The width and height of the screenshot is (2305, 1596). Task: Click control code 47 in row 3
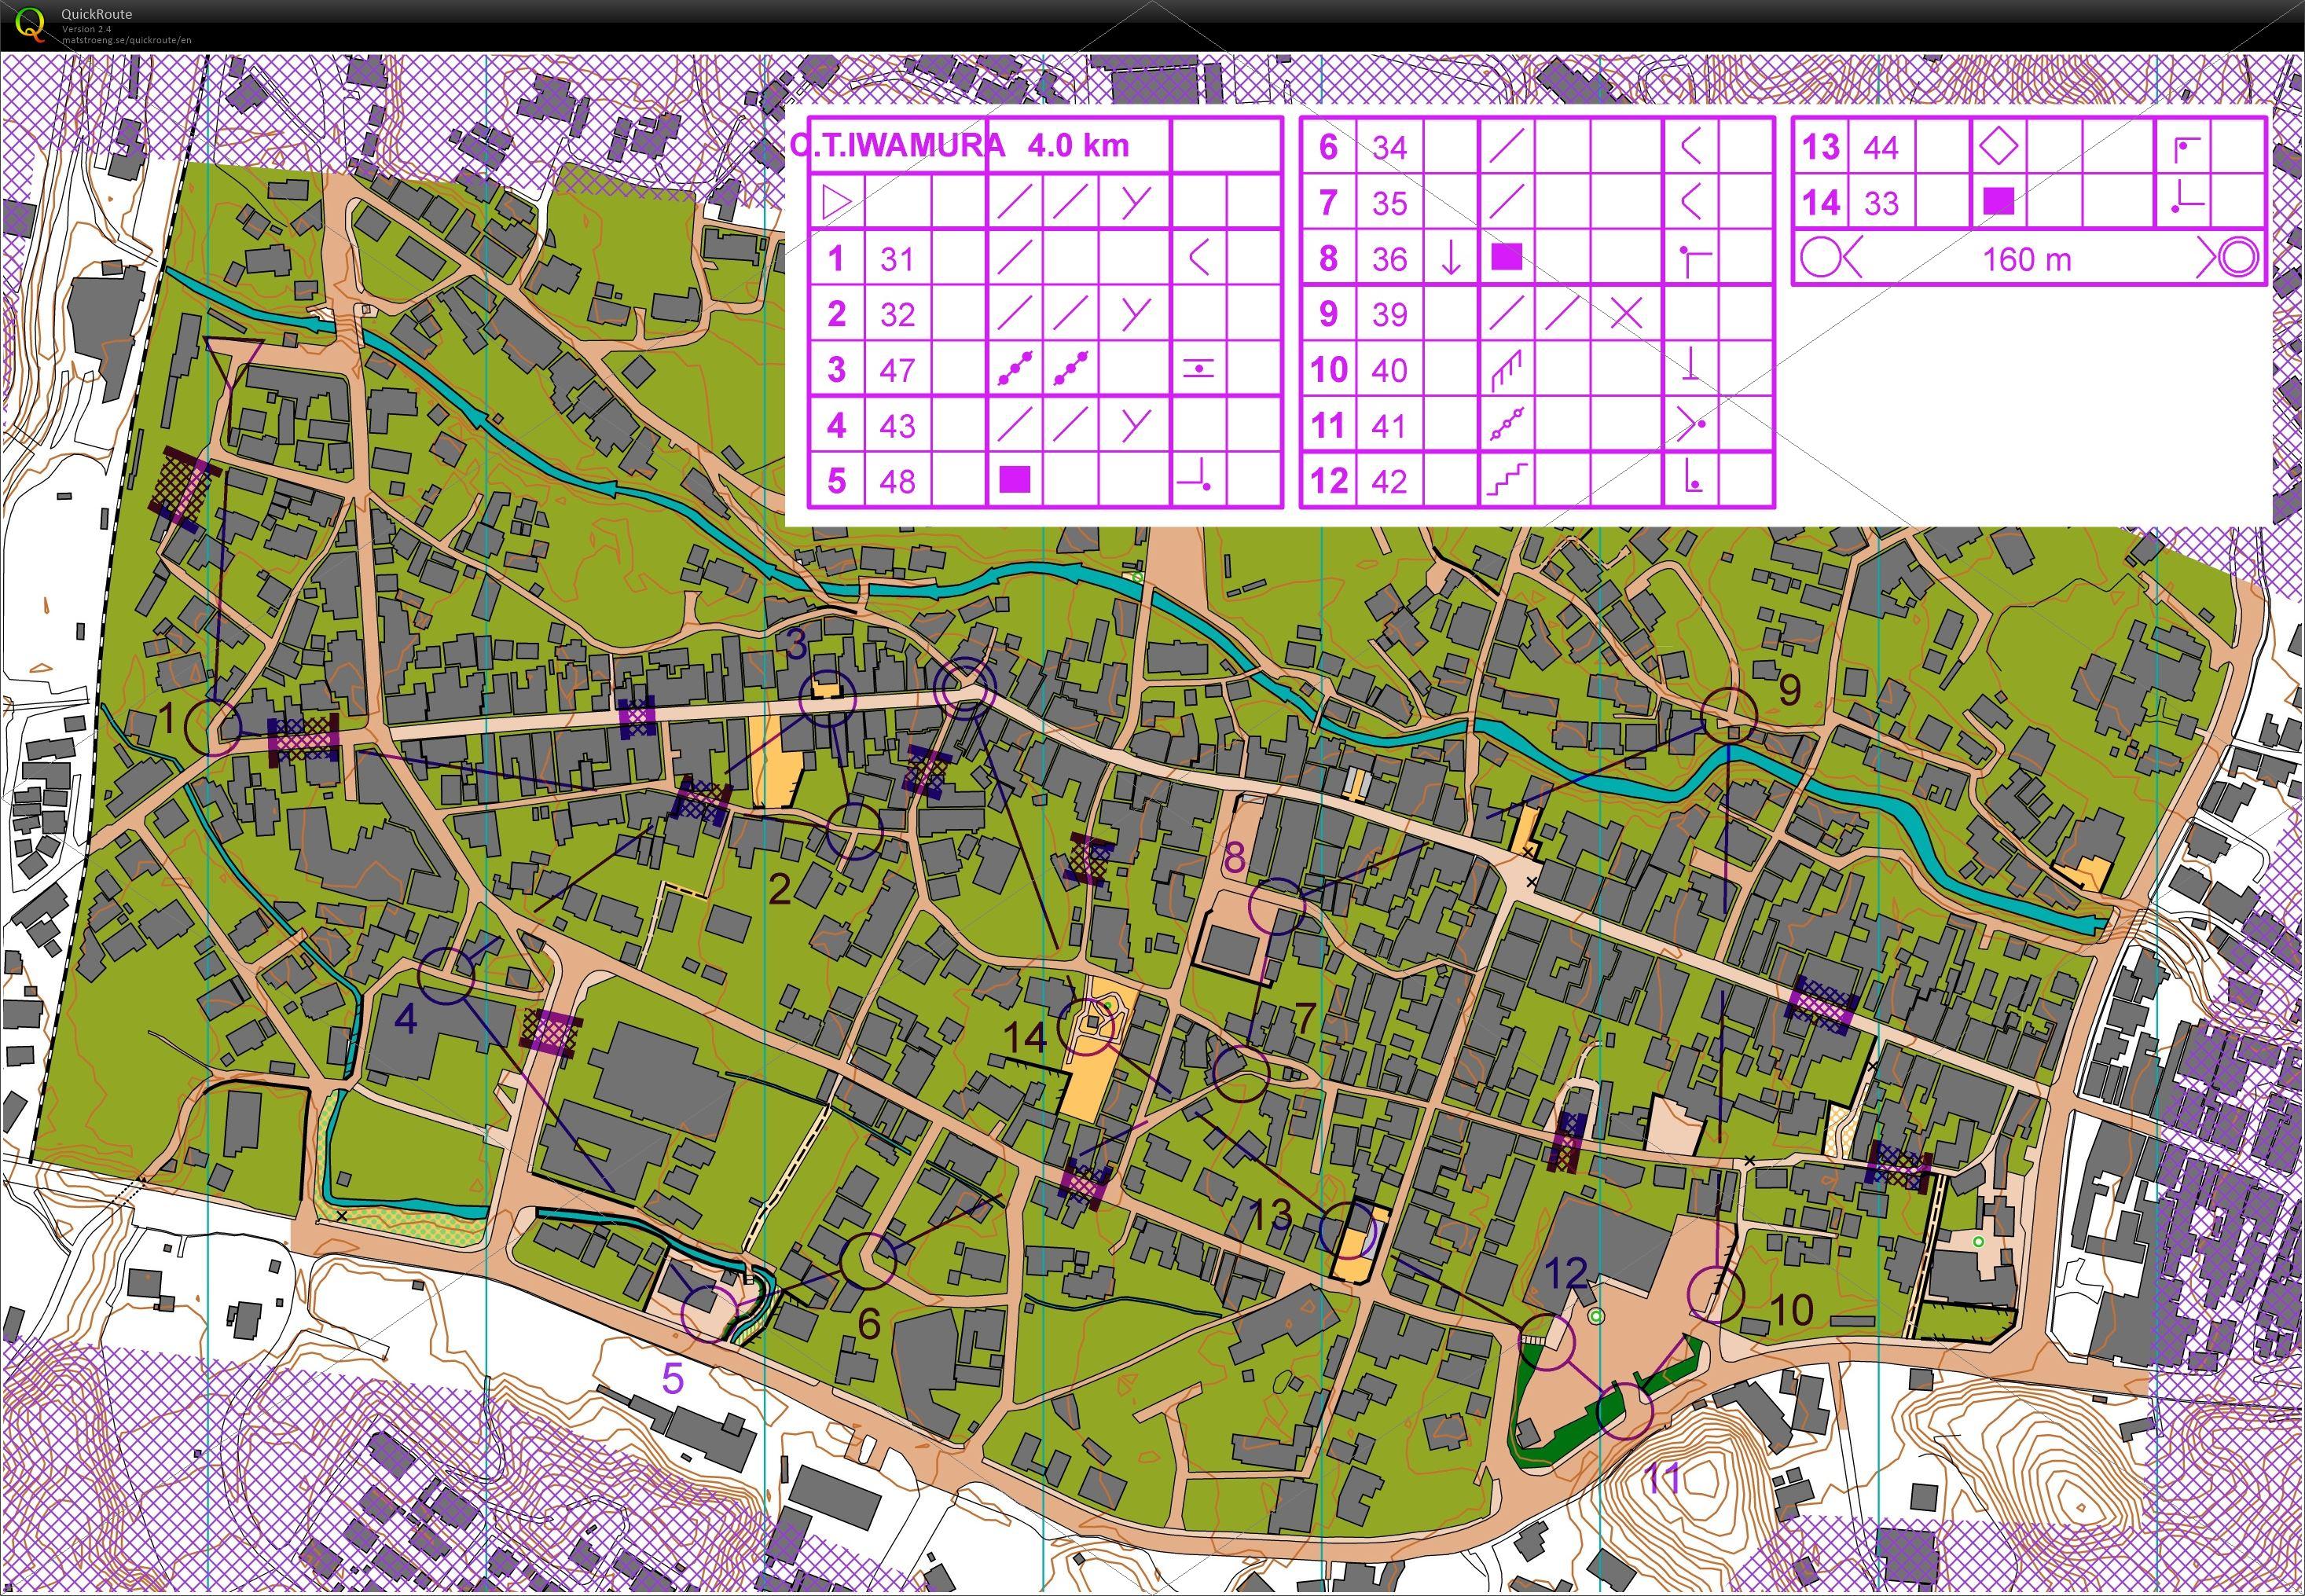(897, 370)
